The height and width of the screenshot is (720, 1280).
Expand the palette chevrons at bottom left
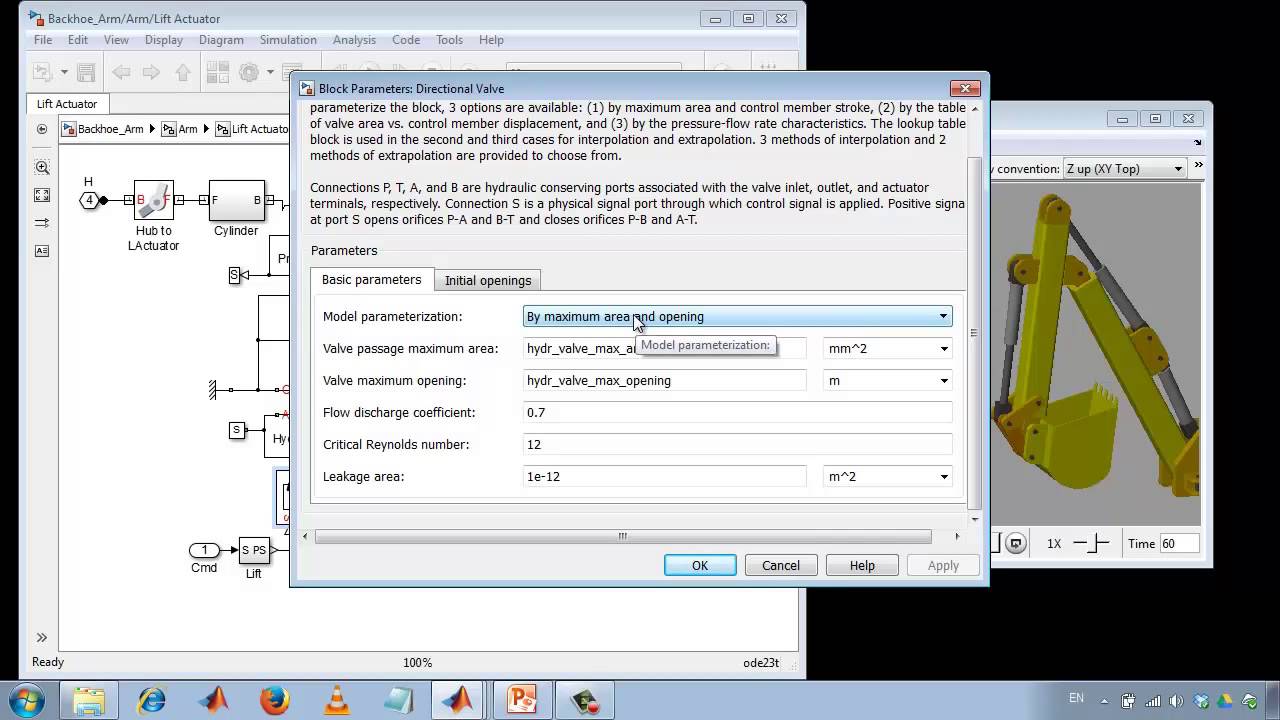(x=41, y=637)
